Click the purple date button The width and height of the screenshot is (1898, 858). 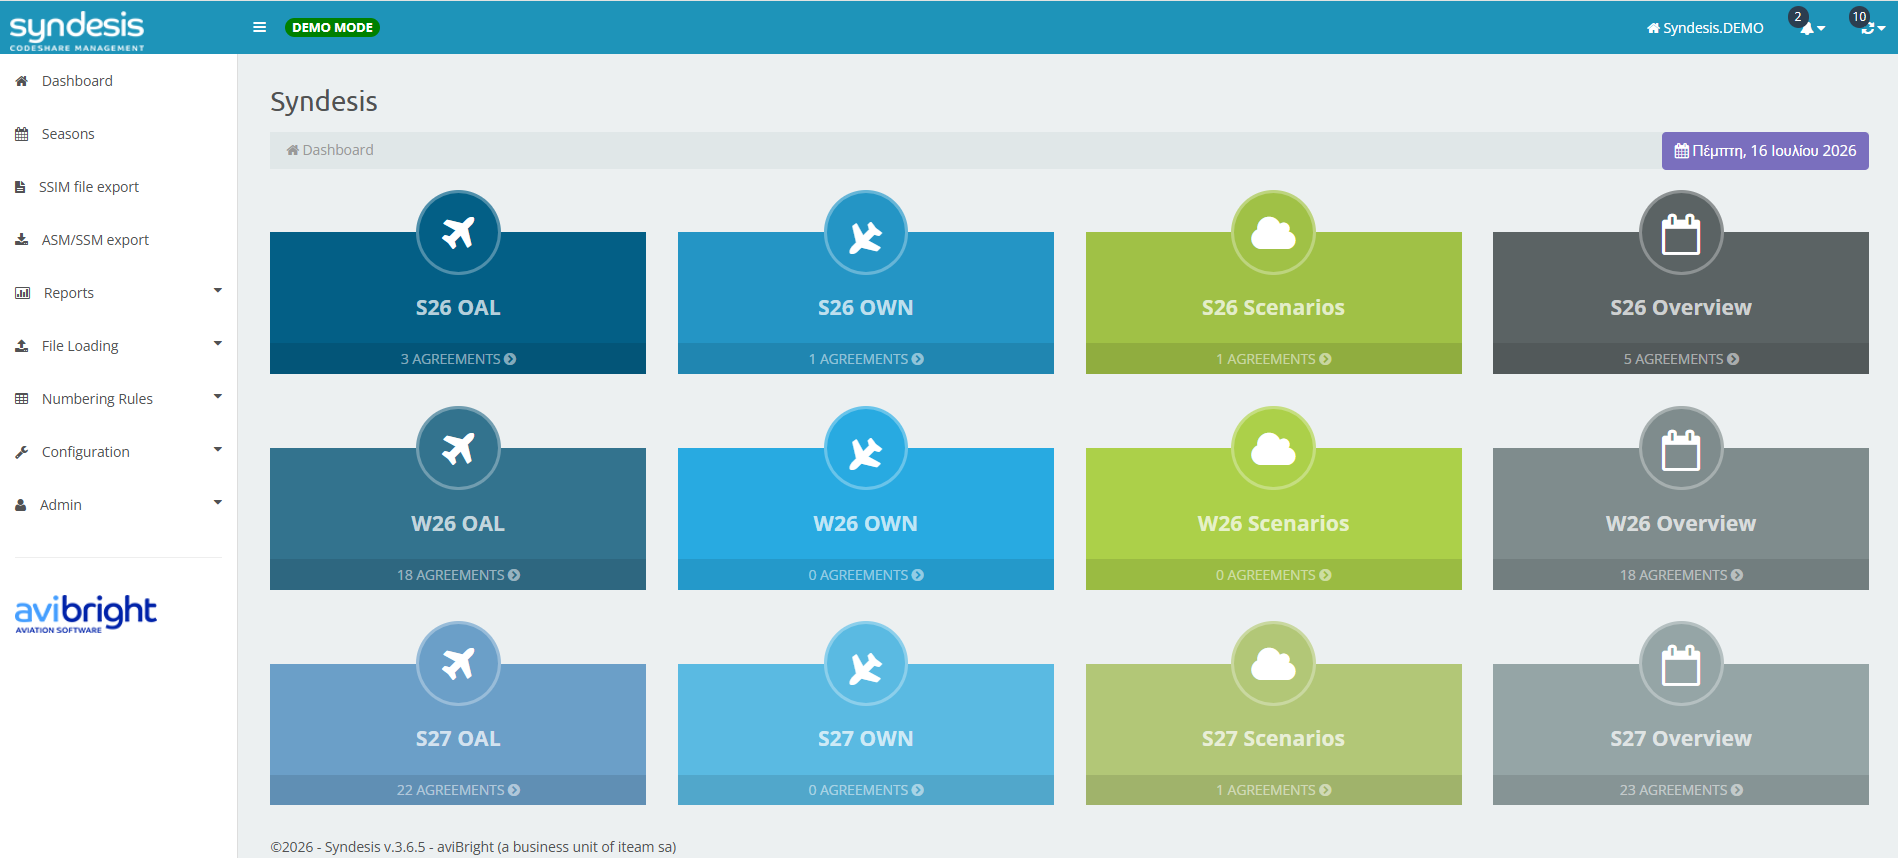click(x=1765, y=151)
